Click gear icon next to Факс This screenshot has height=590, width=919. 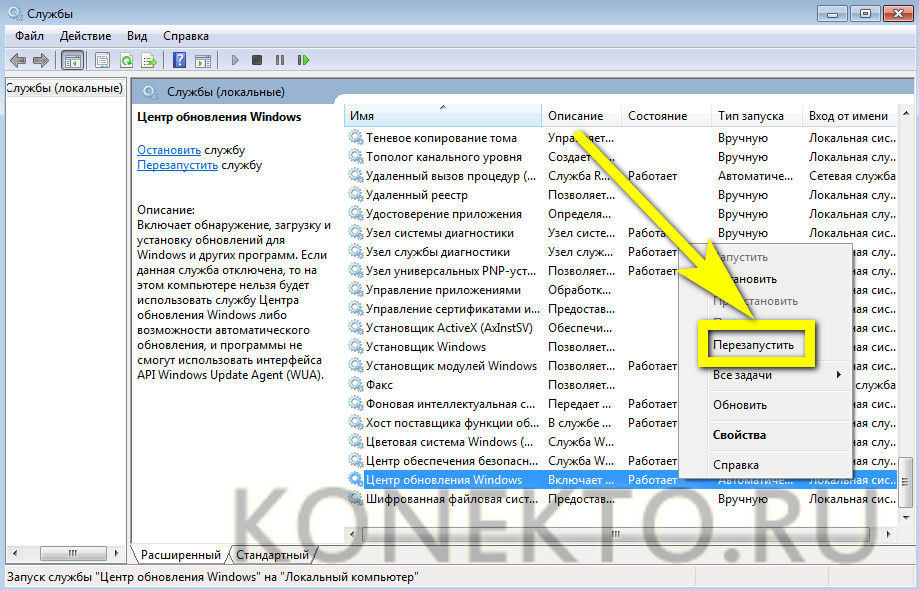click(x=355, y=384)
